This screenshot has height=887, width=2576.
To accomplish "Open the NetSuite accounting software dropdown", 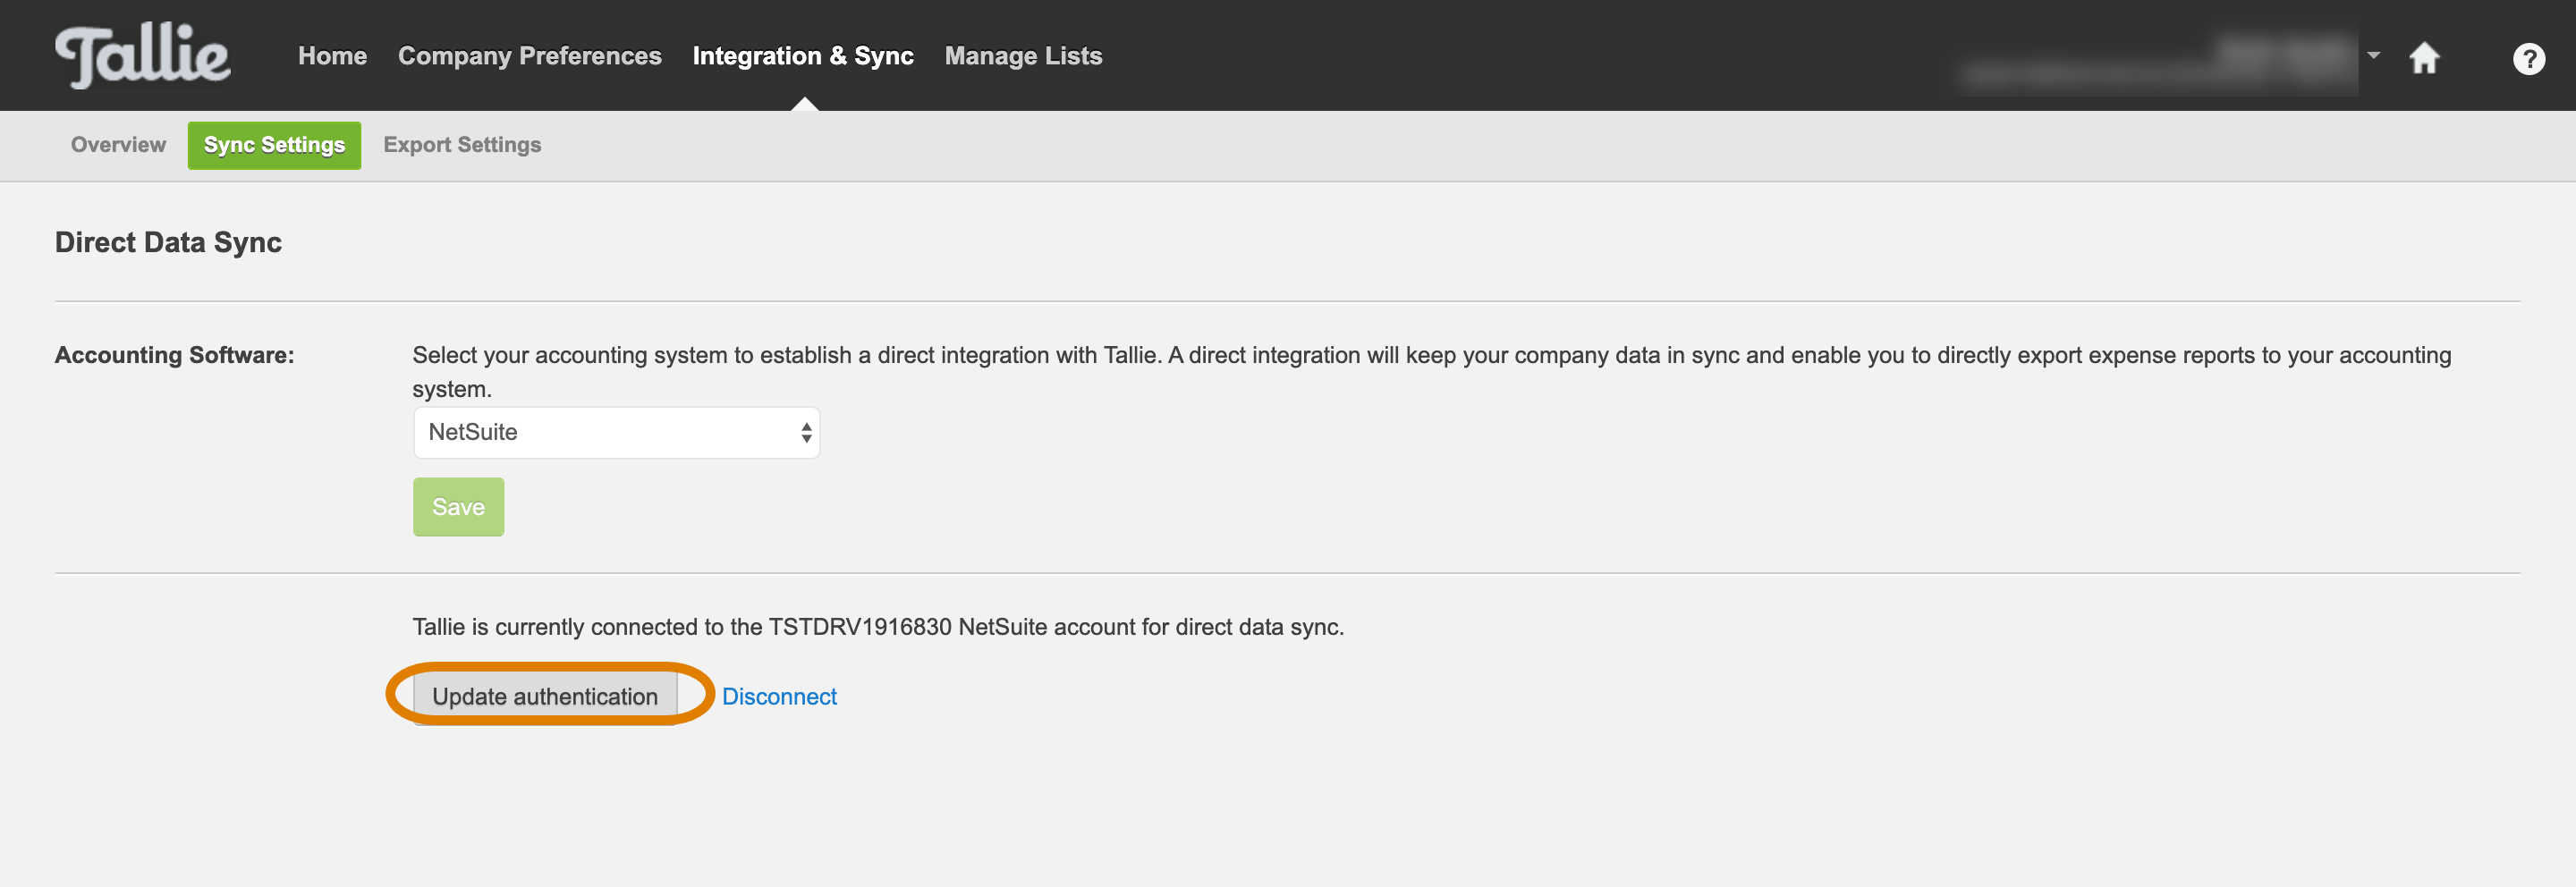I will tap(616, 432).
